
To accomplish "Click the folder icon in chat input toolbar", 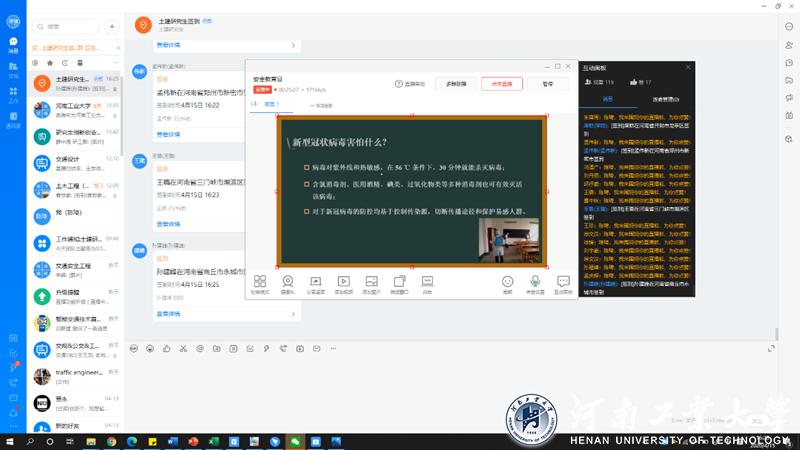I will tap(216, 348).
